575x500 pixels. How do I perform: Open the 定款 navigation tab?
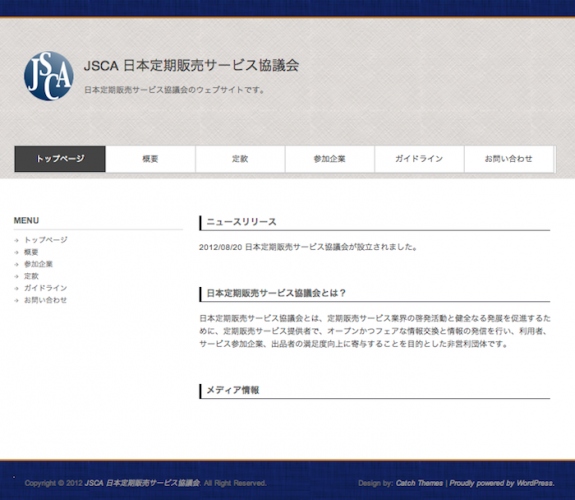click(x=240, y=159)
